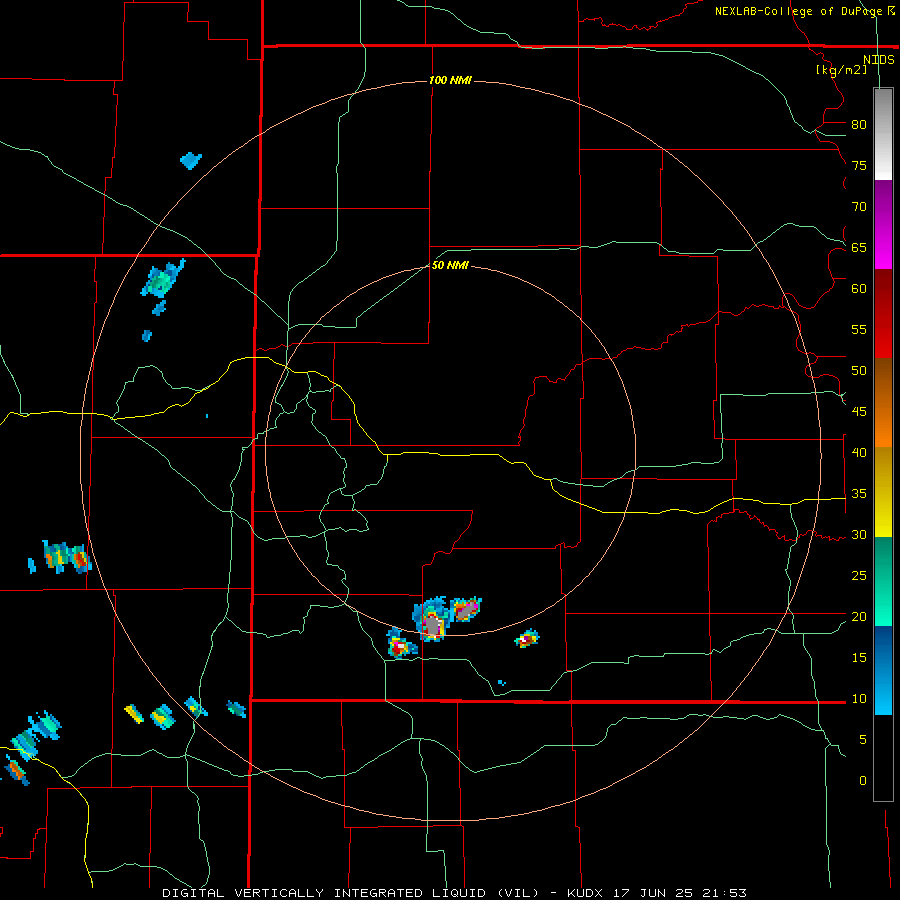Click the 65 value on color scale
Image resolution: width=900 pixels, height=900 pixels.
(x=859, y=248)
